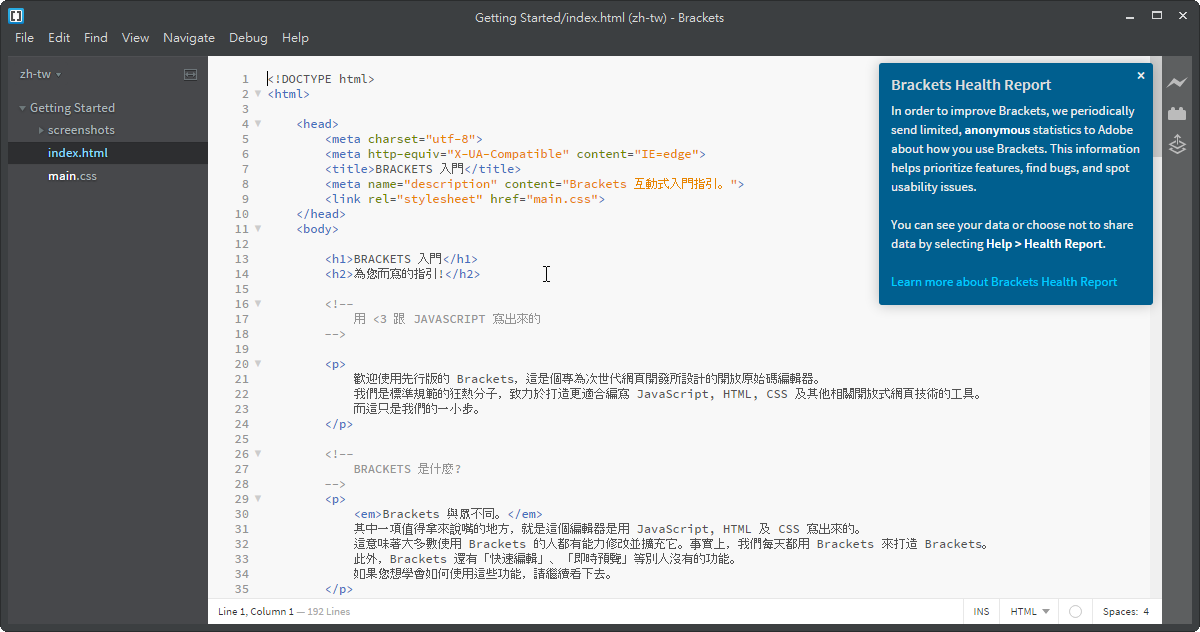Toggle Spaces indentation type in status bar

coord(1119,611)
